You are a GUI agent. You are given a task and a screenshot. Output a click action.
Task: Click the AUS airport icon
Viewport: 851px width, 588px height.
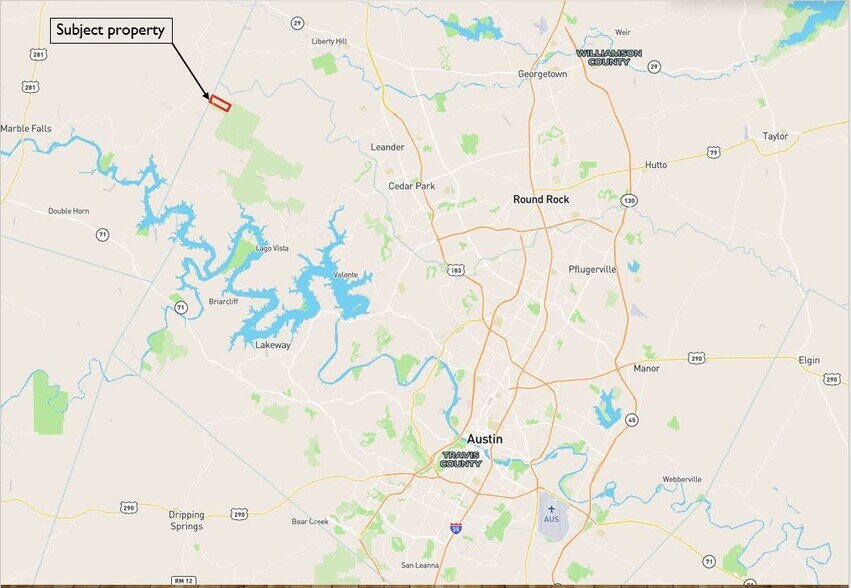click(551, 509)
